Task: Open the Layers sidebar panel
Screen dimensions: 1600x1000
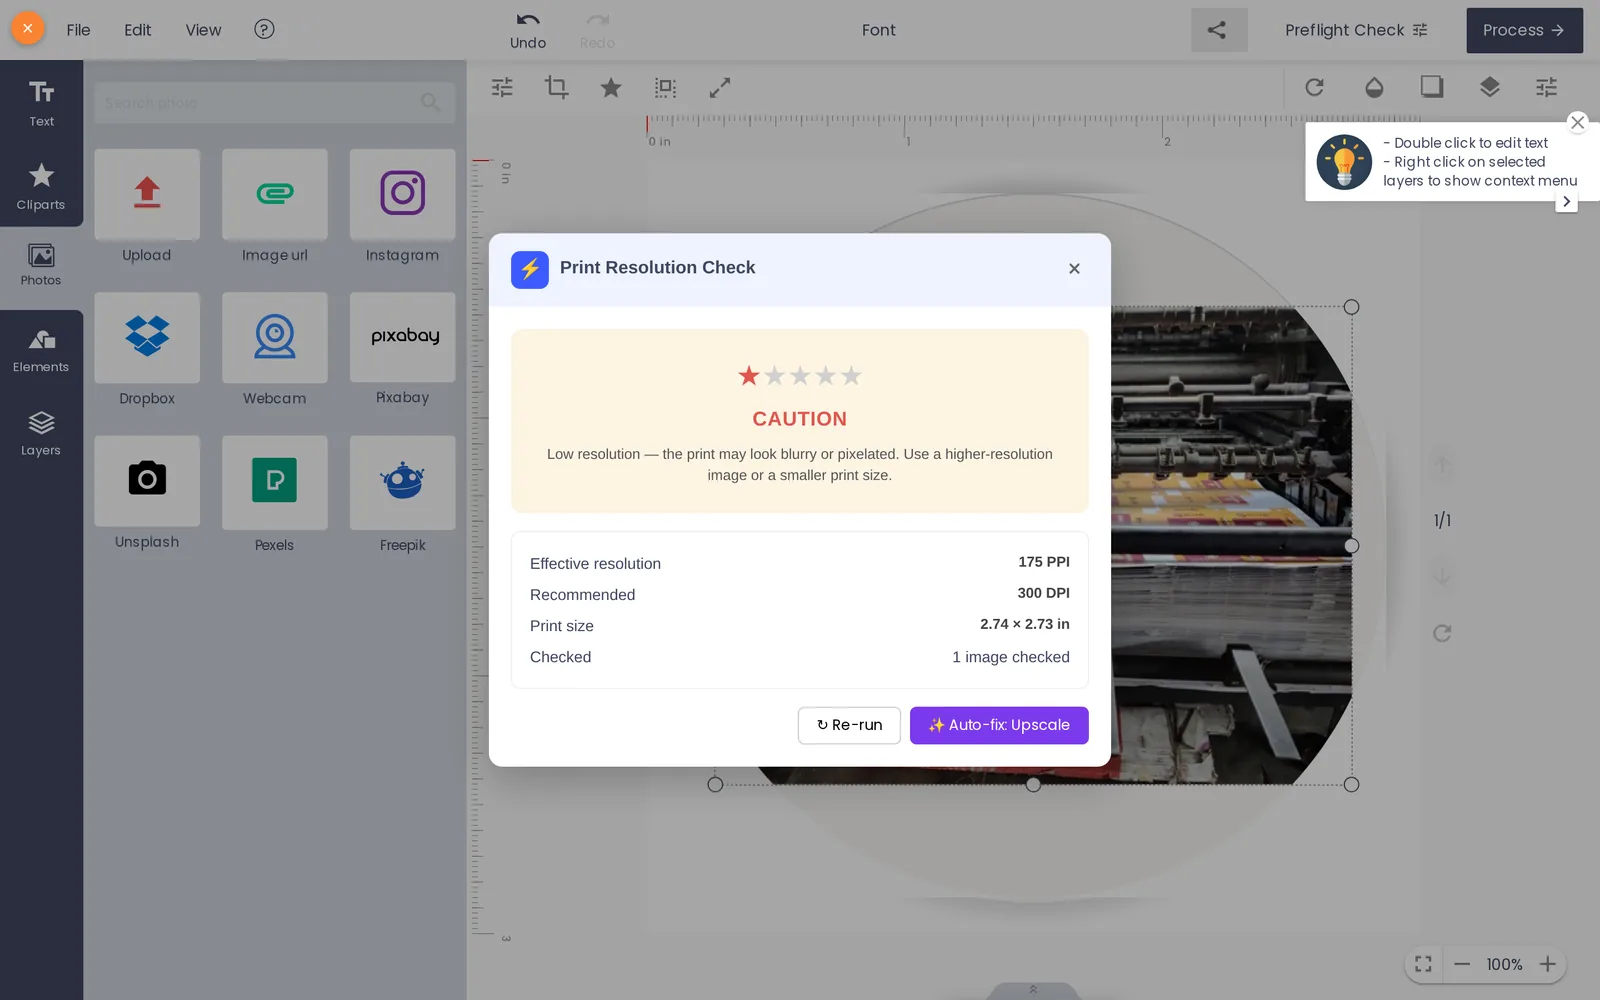Action: point(41,434)
